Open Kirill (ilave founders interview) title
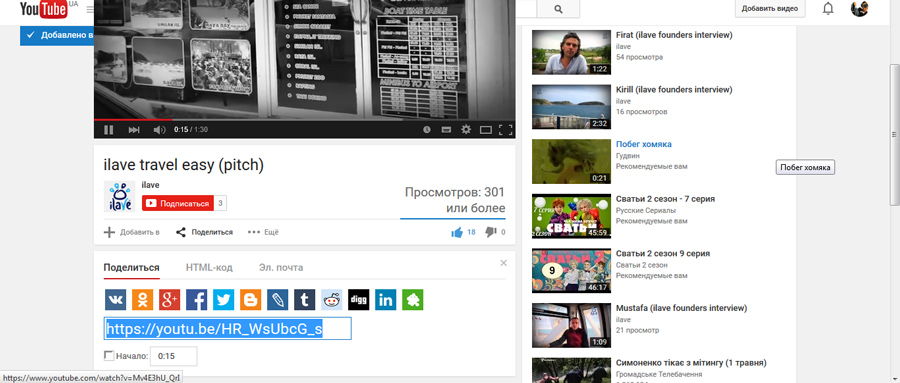This screenshot has height=383, width=900. click(x=673, y=90)
